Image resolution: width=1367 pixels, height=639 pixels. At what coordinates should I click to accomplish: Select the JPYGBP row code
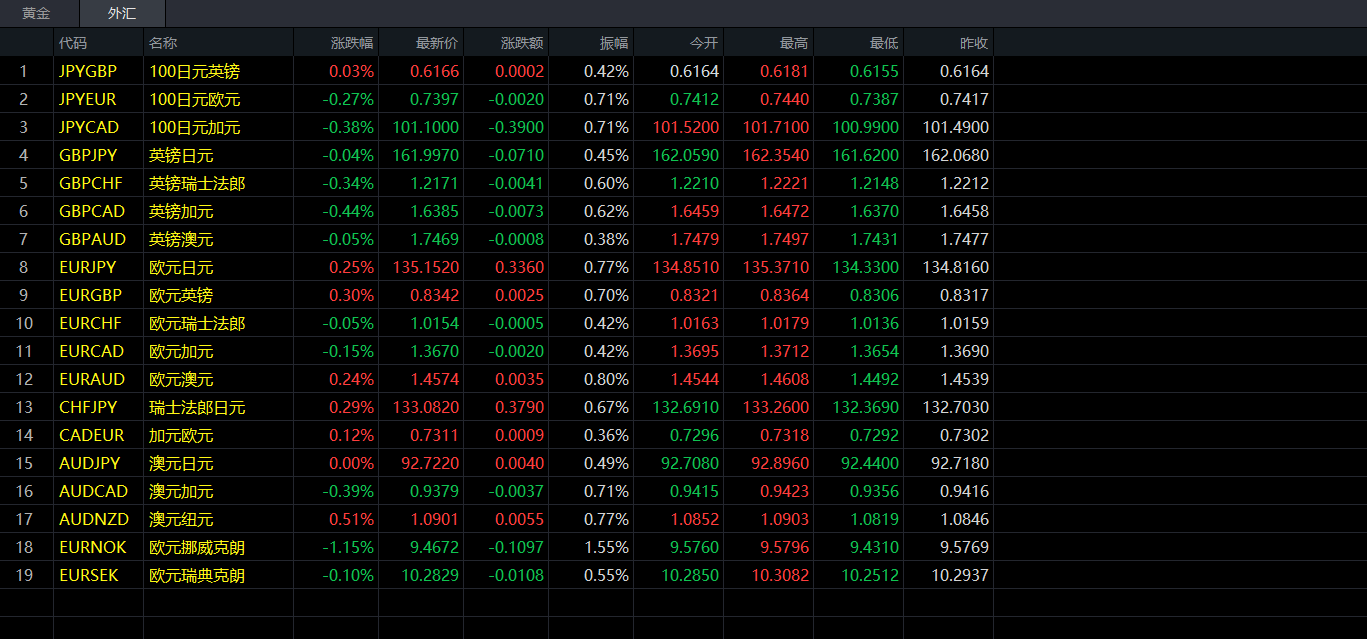pos(88,71)
